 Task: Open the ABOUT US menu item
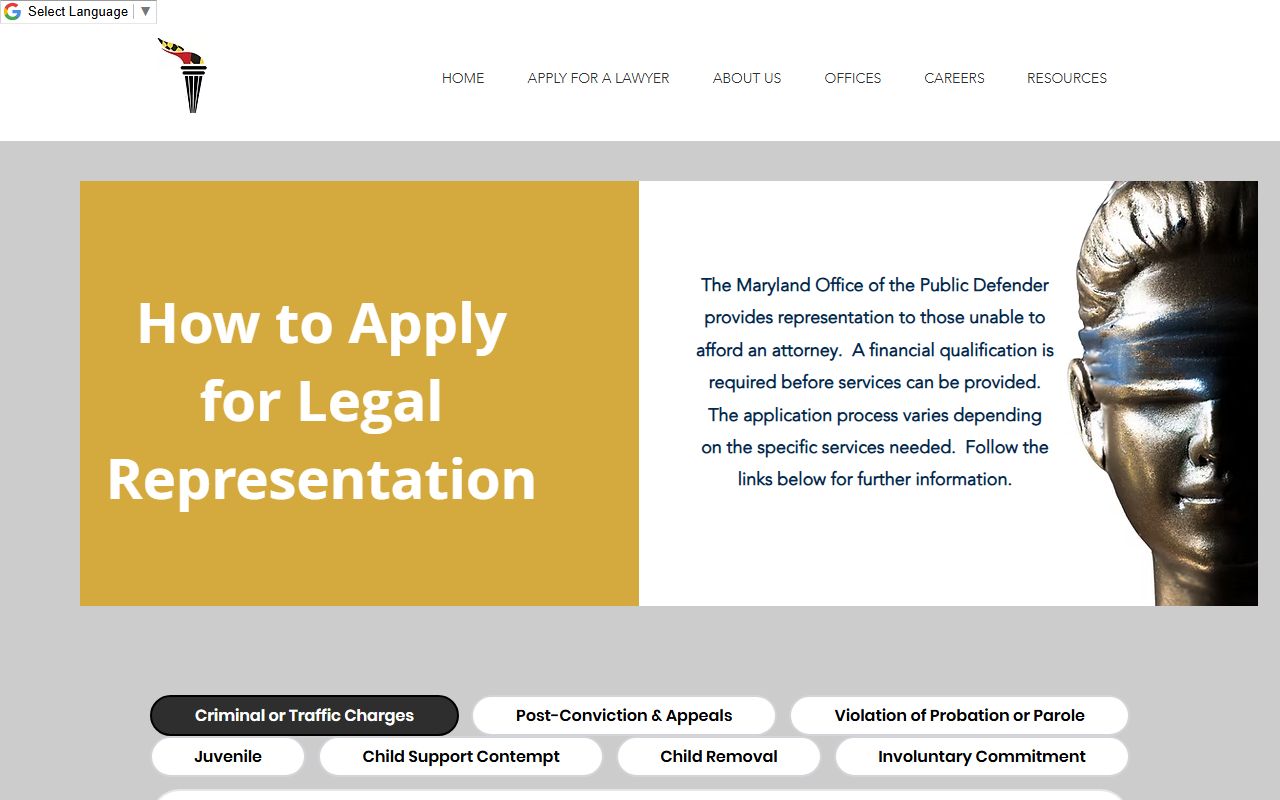pyautogui.click(x=747, y=78)
